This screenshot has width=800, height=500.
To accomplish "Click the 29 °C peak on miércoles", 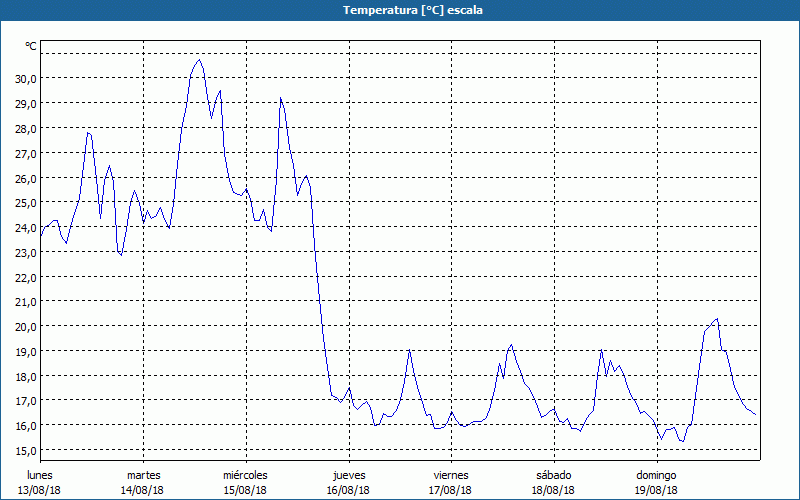I will tap(281, 98).
